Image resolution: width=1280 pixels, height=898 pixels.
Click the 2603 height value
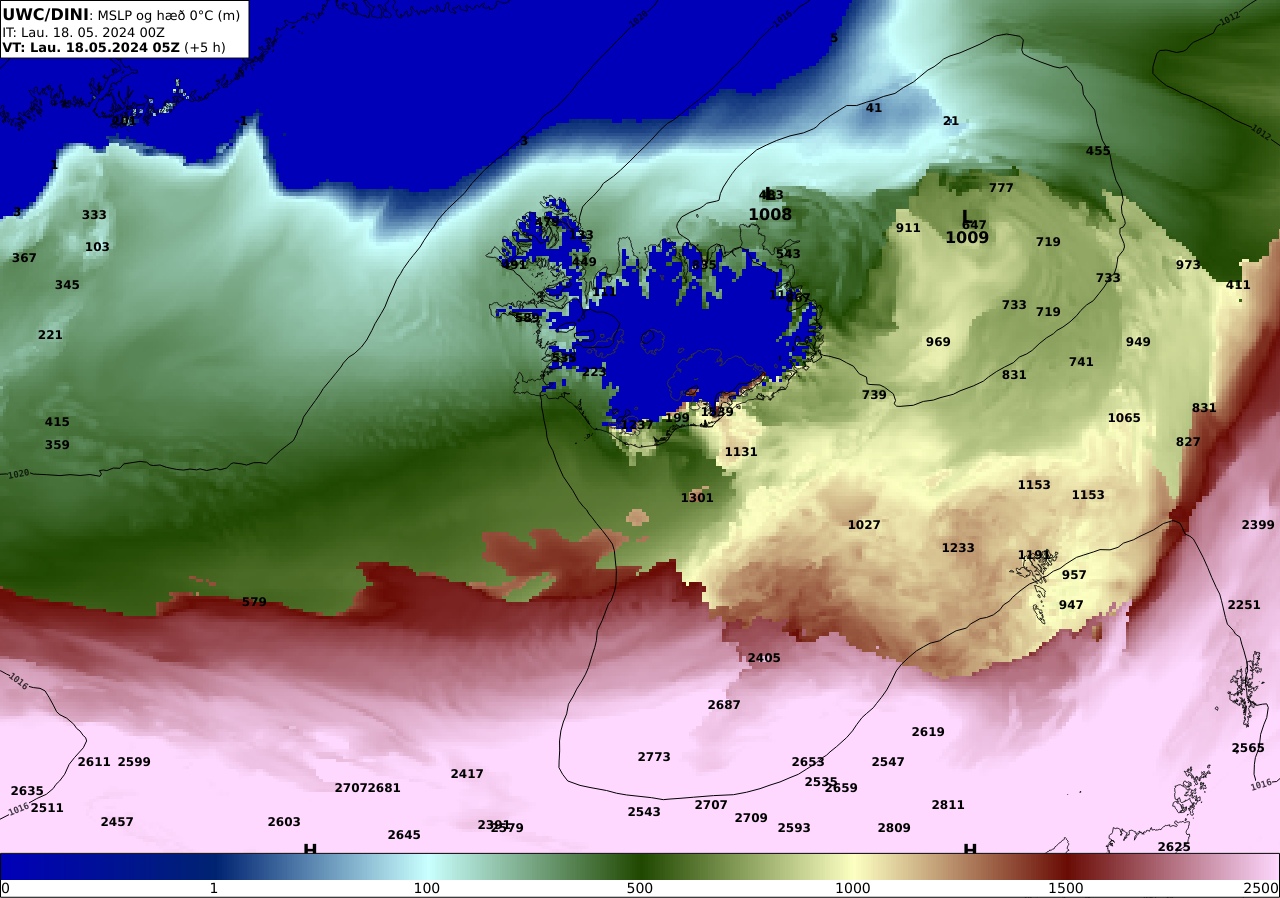(284, 822)
